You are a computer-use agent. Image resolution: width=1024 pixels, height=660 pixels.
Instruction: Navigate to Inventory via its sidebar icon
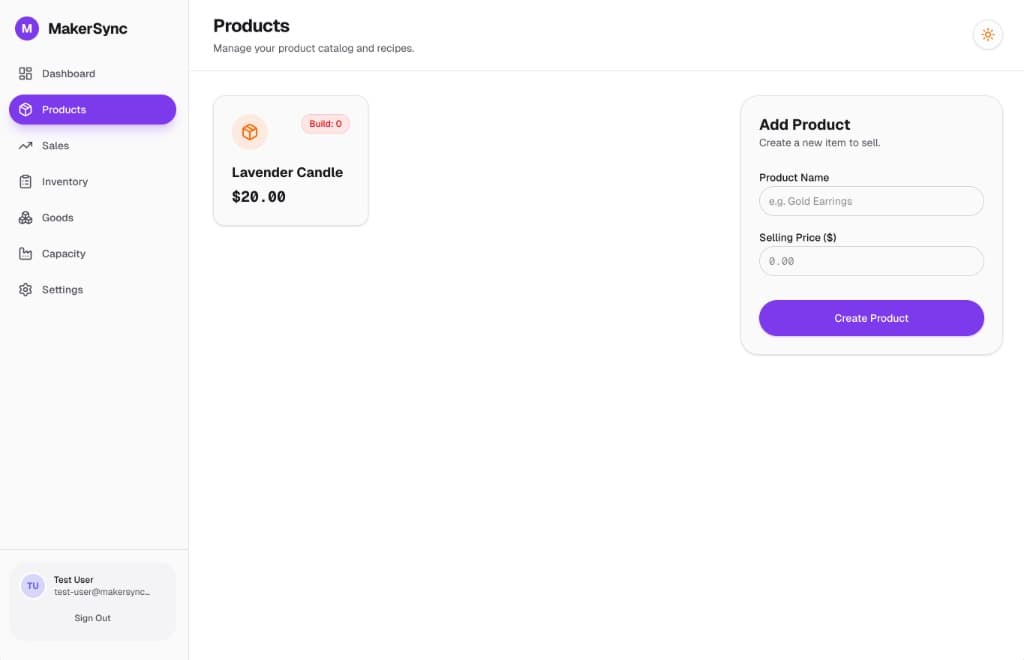pyautogui.click(x=25, y=181)
